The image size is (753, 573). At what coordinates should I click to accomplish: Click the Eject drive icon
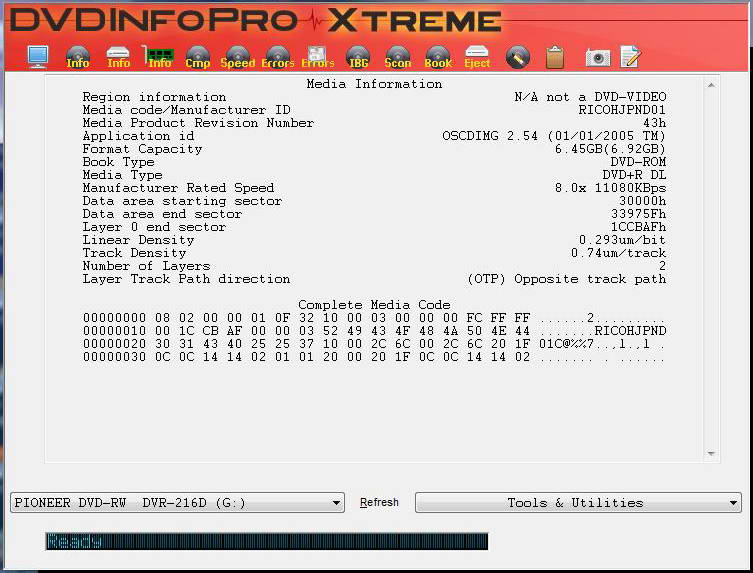(477, 58)
